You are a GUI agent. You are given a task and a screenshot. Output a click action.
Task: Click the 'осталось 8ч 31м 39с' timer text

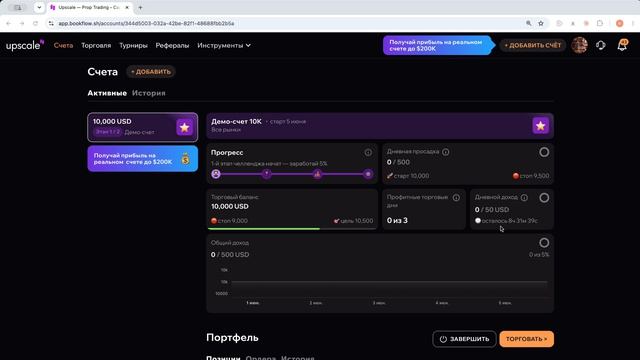tap(506, 221)
